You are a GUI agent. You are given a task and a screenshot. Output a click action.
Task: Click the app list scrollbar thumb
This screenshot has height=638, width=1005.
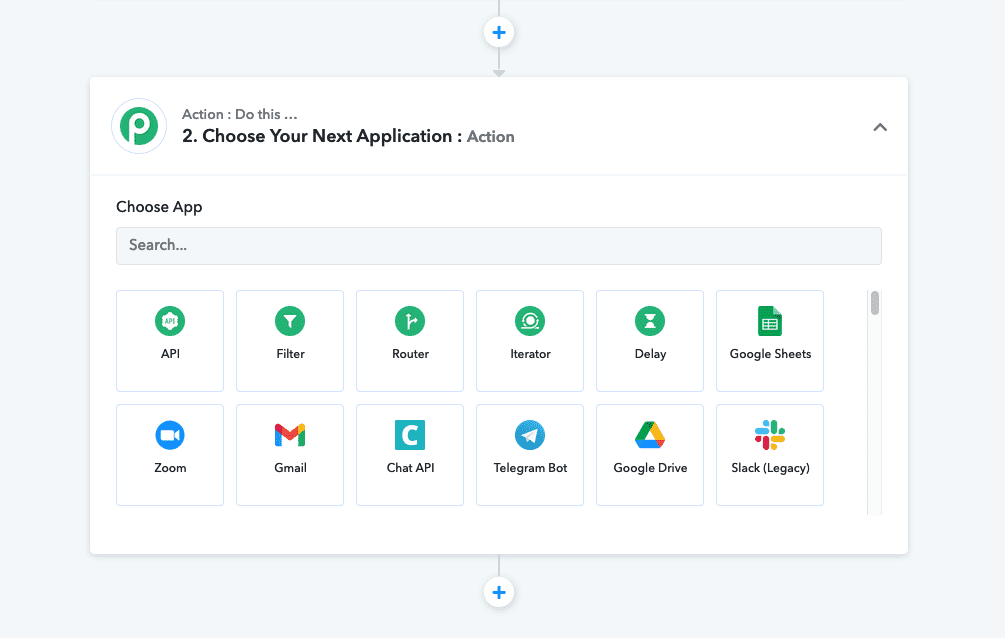click(x=875, y=303)
